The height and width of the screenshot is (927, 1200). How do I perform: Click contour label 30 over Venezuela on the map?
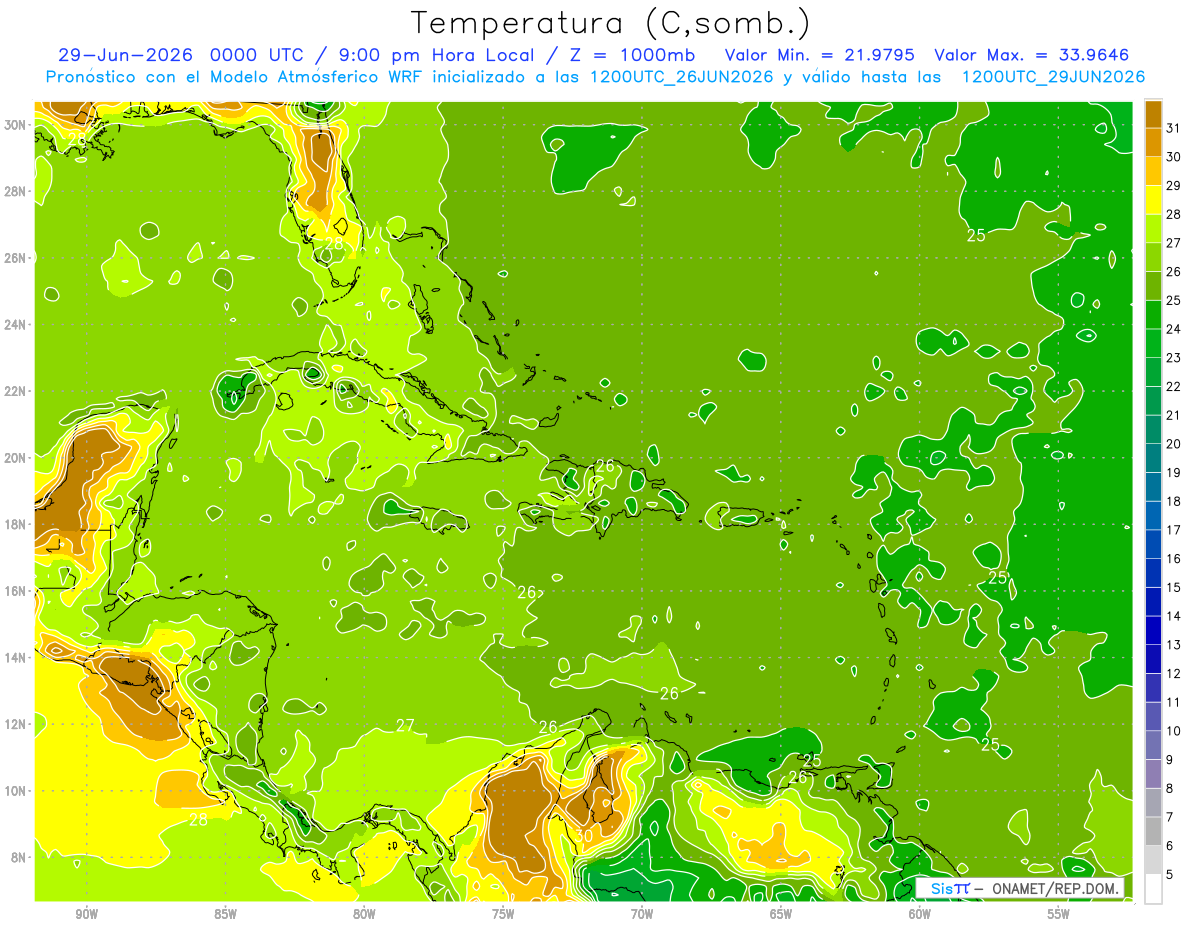click(x=584, y=835)
